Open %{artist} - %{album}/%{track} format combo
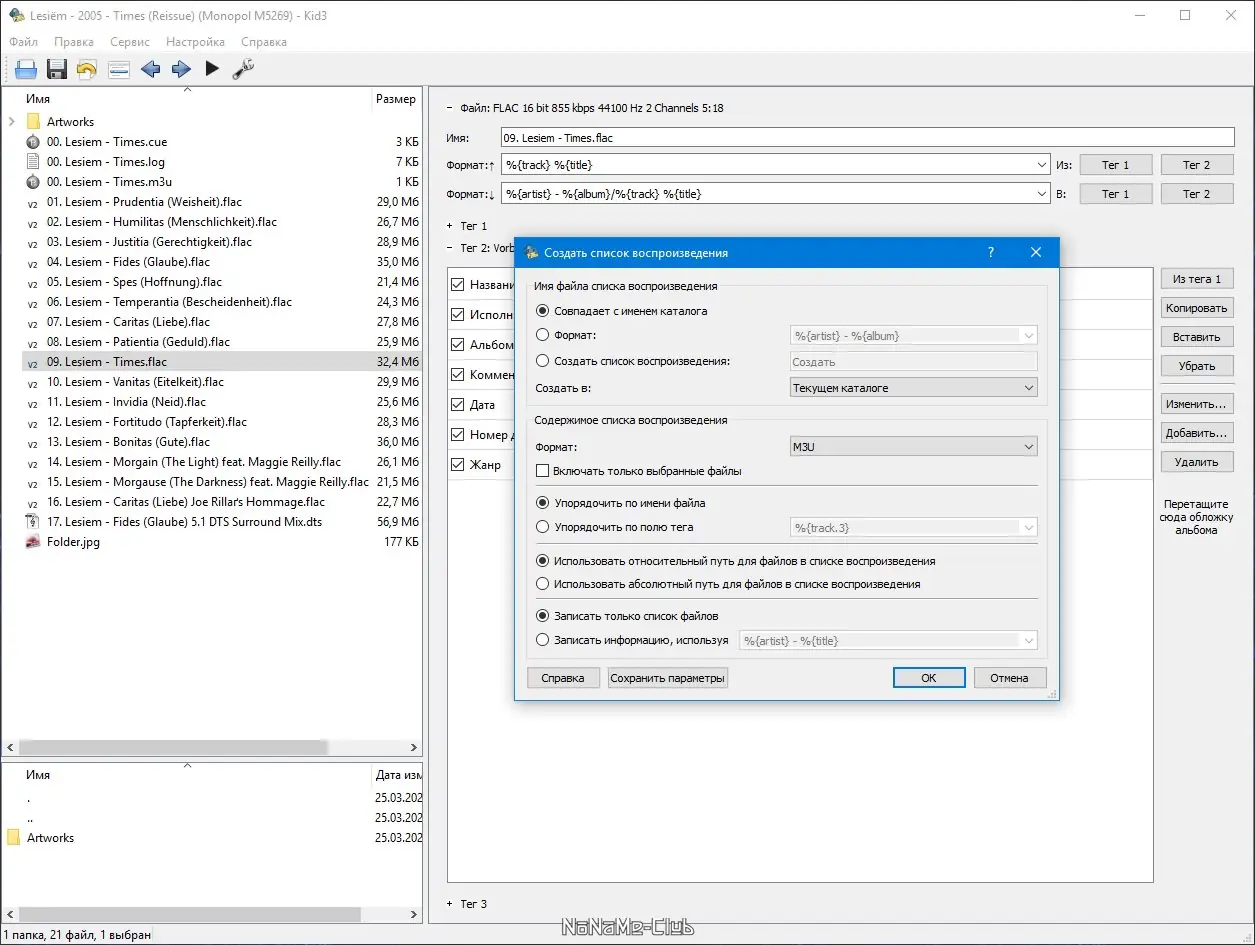This screenshot has height=945, width=1255. click(775, 194)
